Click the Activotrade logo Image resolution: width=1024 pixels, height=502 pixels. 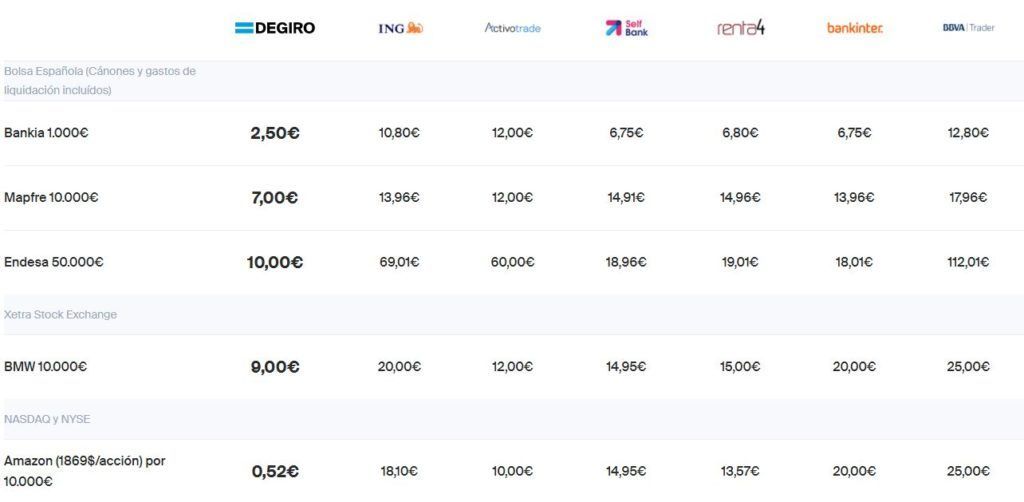pos(513,28)
